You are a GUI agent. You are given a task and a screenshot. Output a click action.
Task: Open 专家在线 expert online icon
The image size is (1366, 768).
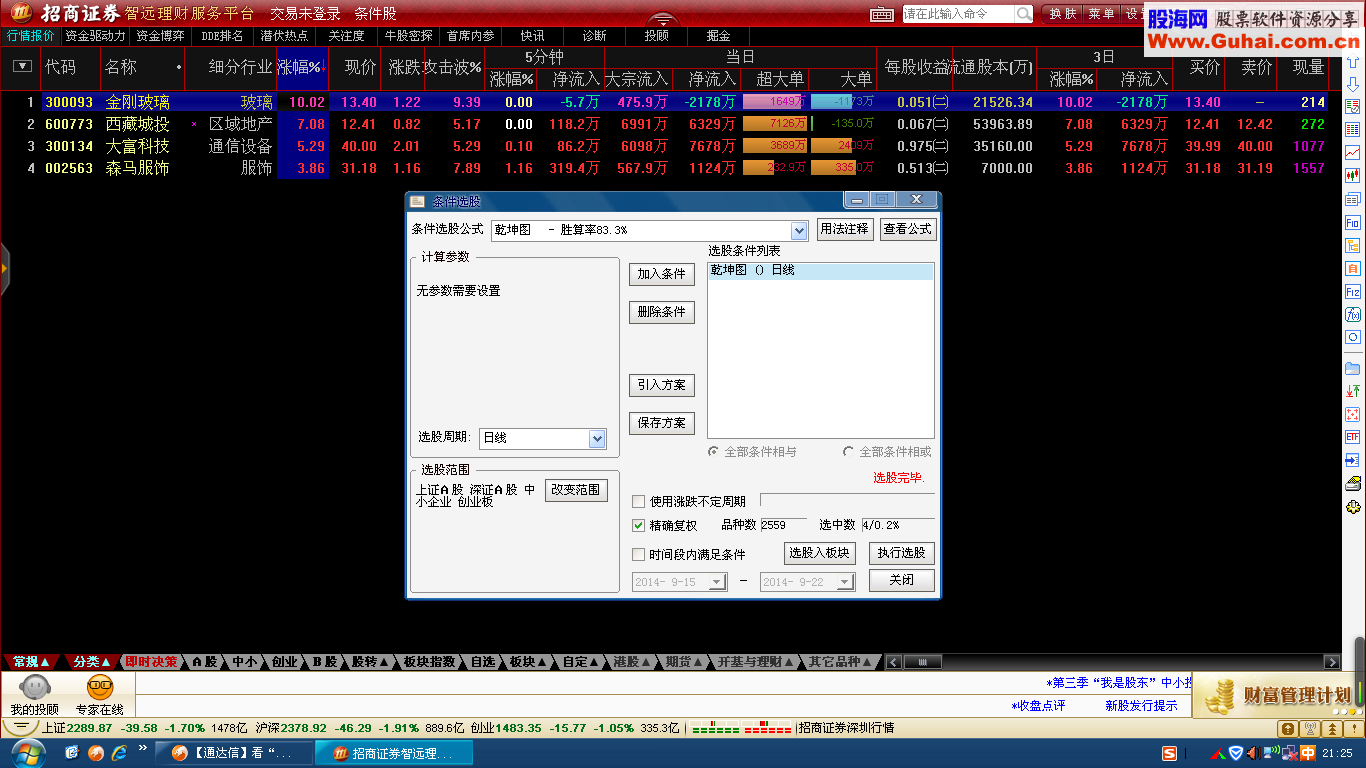(99, 695)
